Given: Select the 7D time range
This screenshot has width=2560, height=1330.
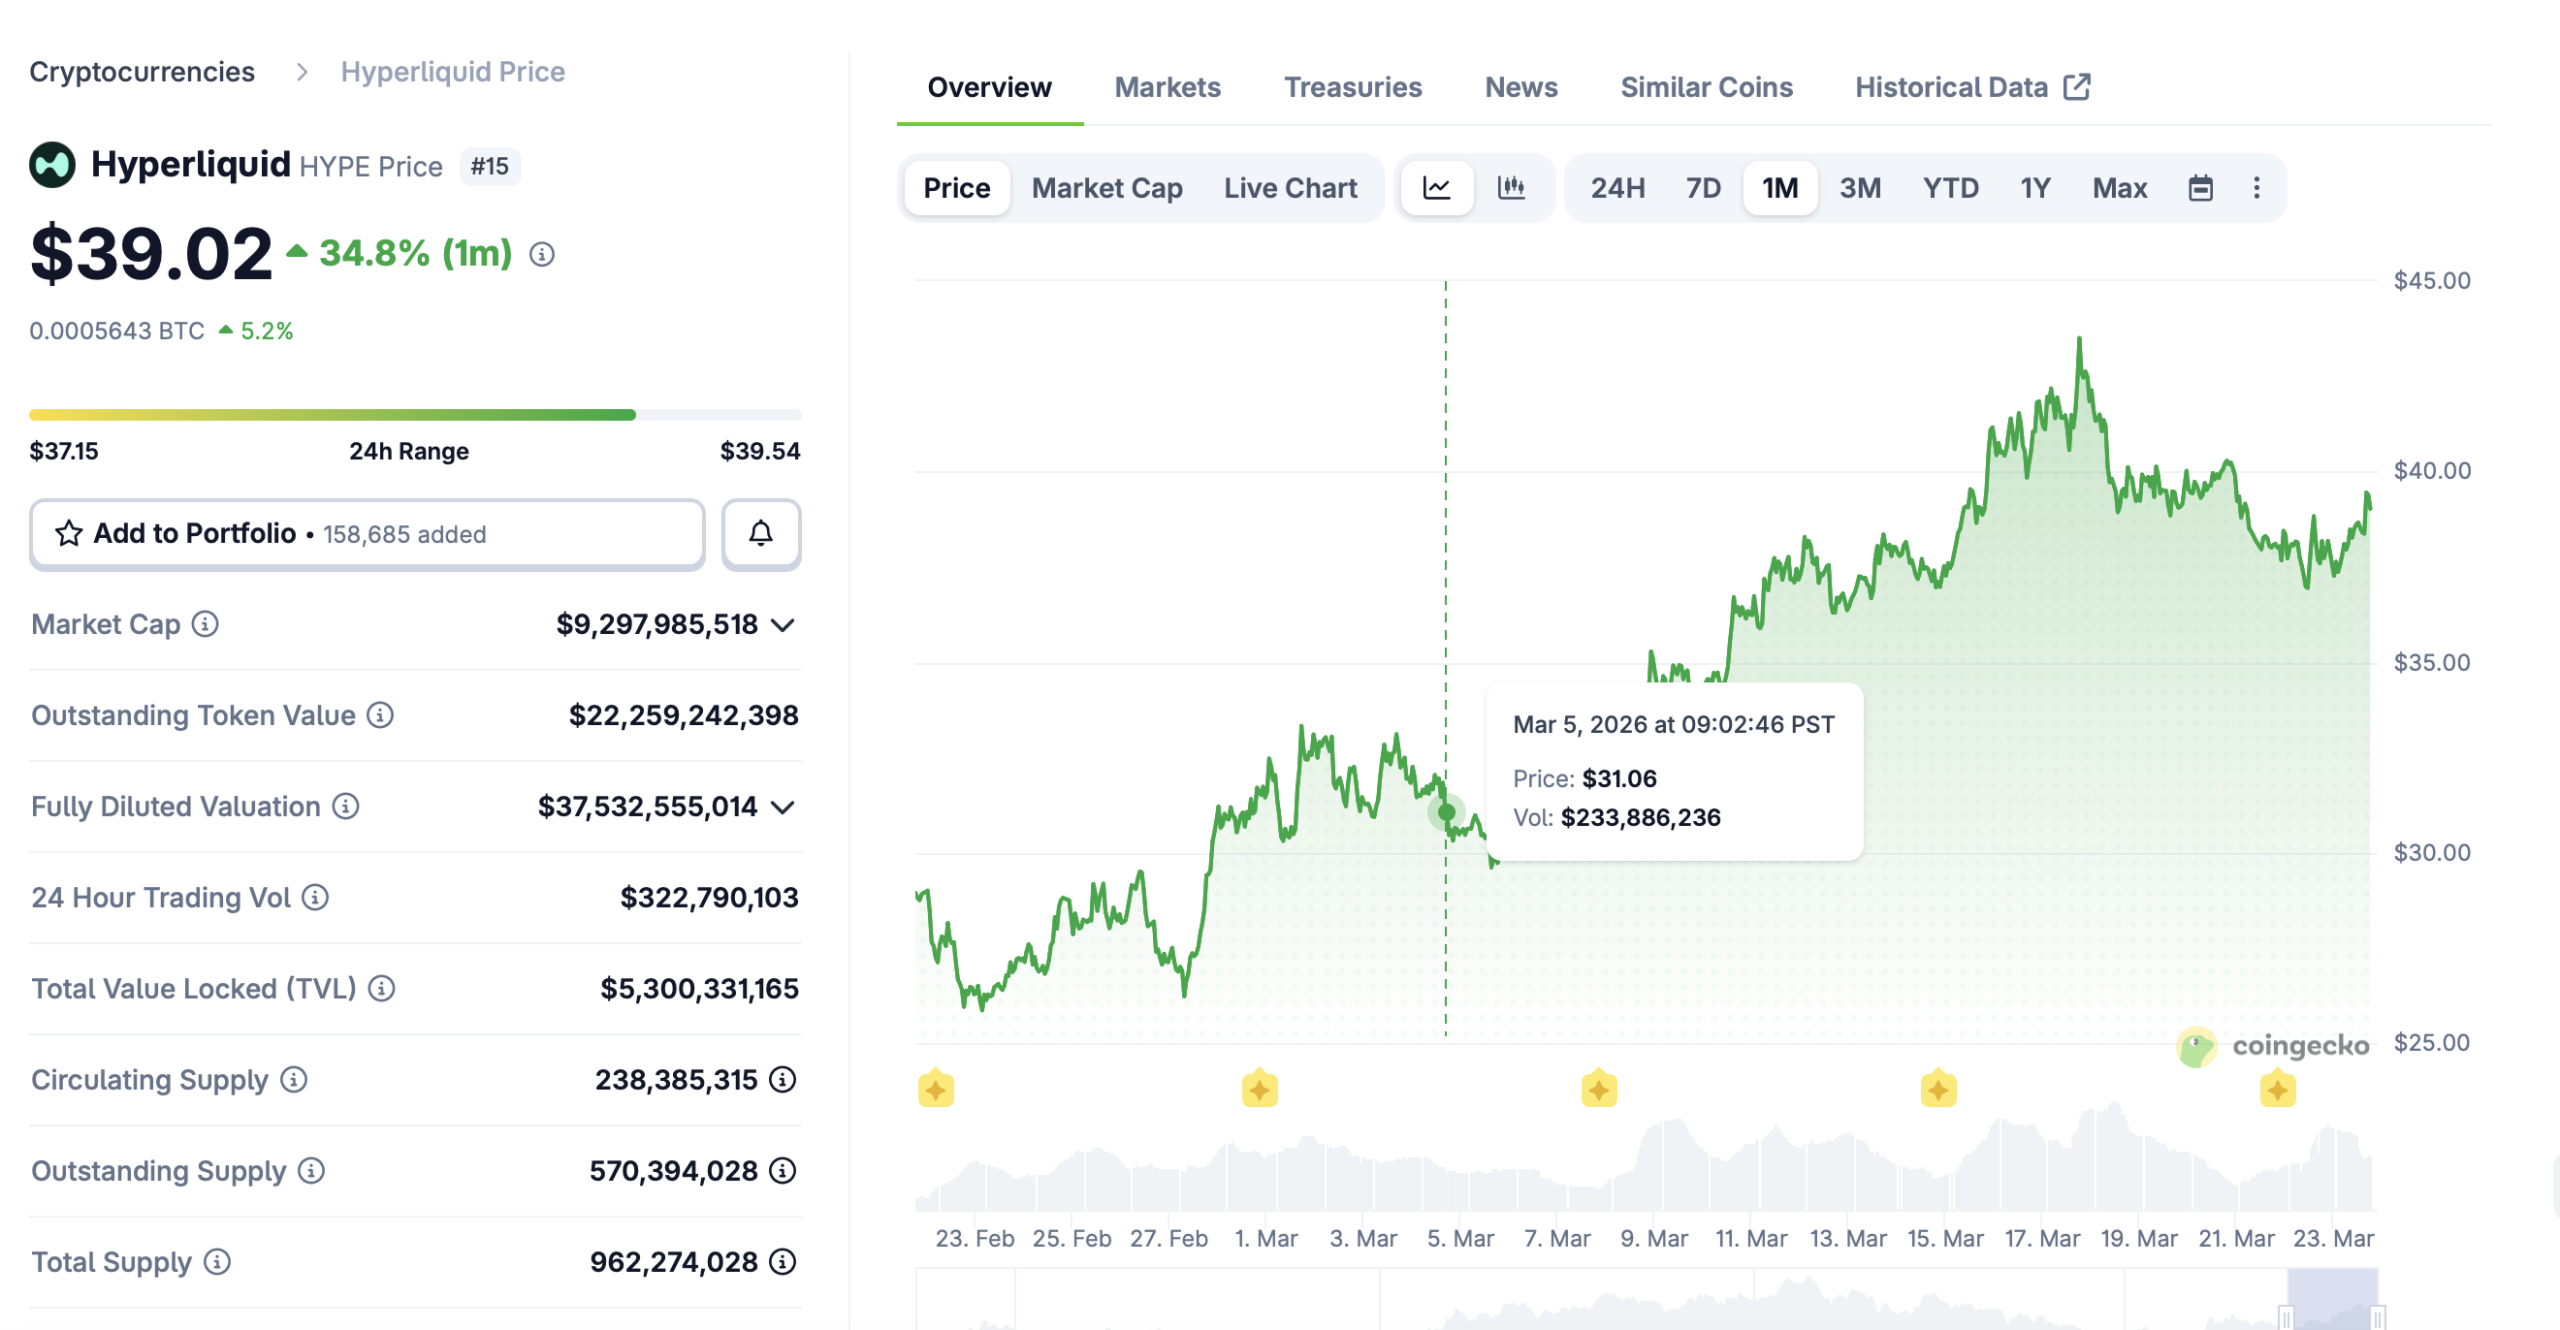Looking at the screenshot, I should 1701,187.
